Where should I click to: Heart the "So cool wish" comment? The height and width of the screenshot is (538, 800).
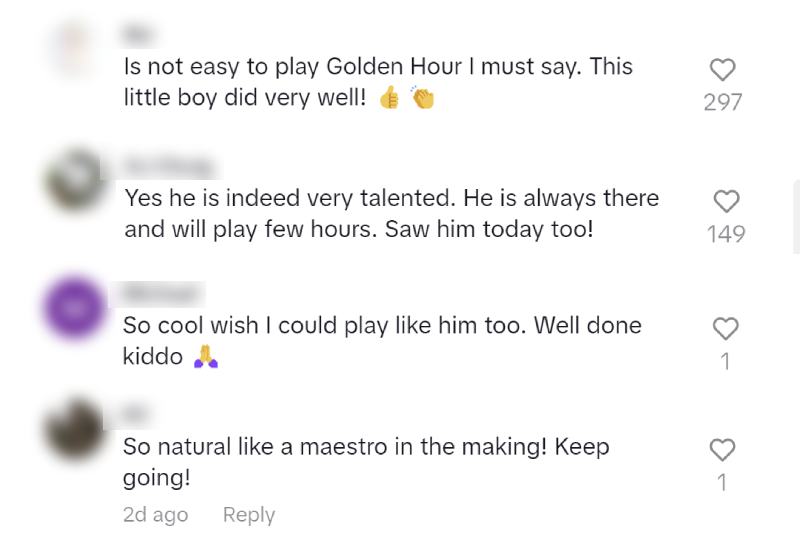tap(725, 328)
